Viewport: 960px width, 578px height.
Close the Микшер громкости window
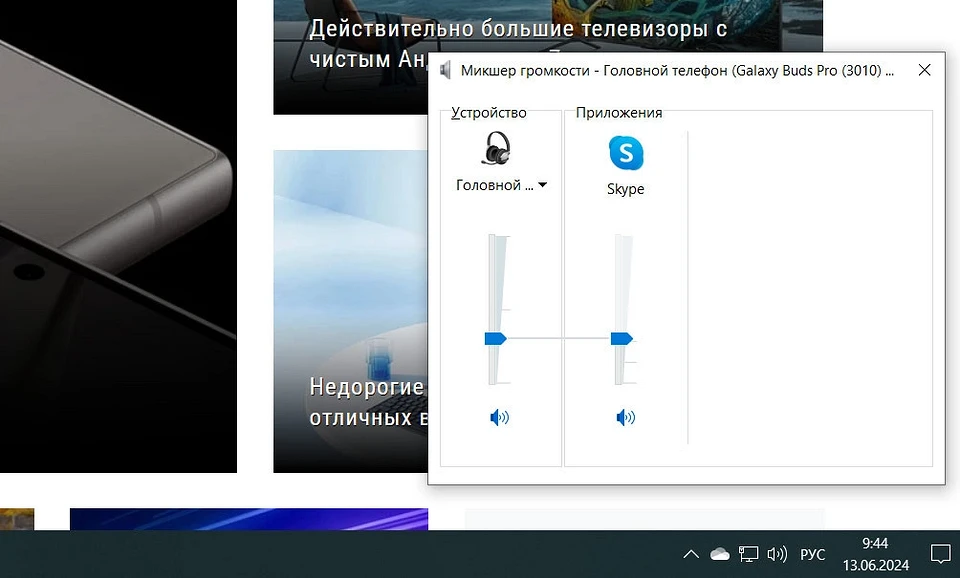(924, 70)
